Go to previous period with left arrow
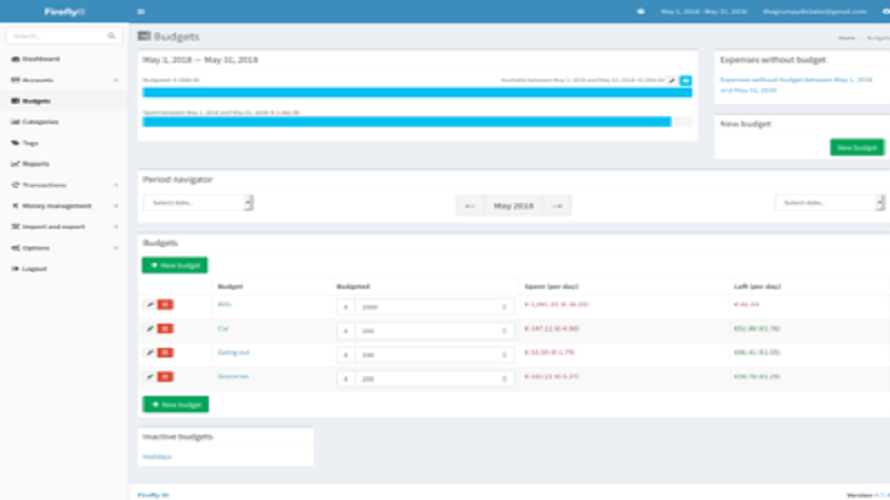This screenshot has height=500, width=890. [x=470, y=205]
